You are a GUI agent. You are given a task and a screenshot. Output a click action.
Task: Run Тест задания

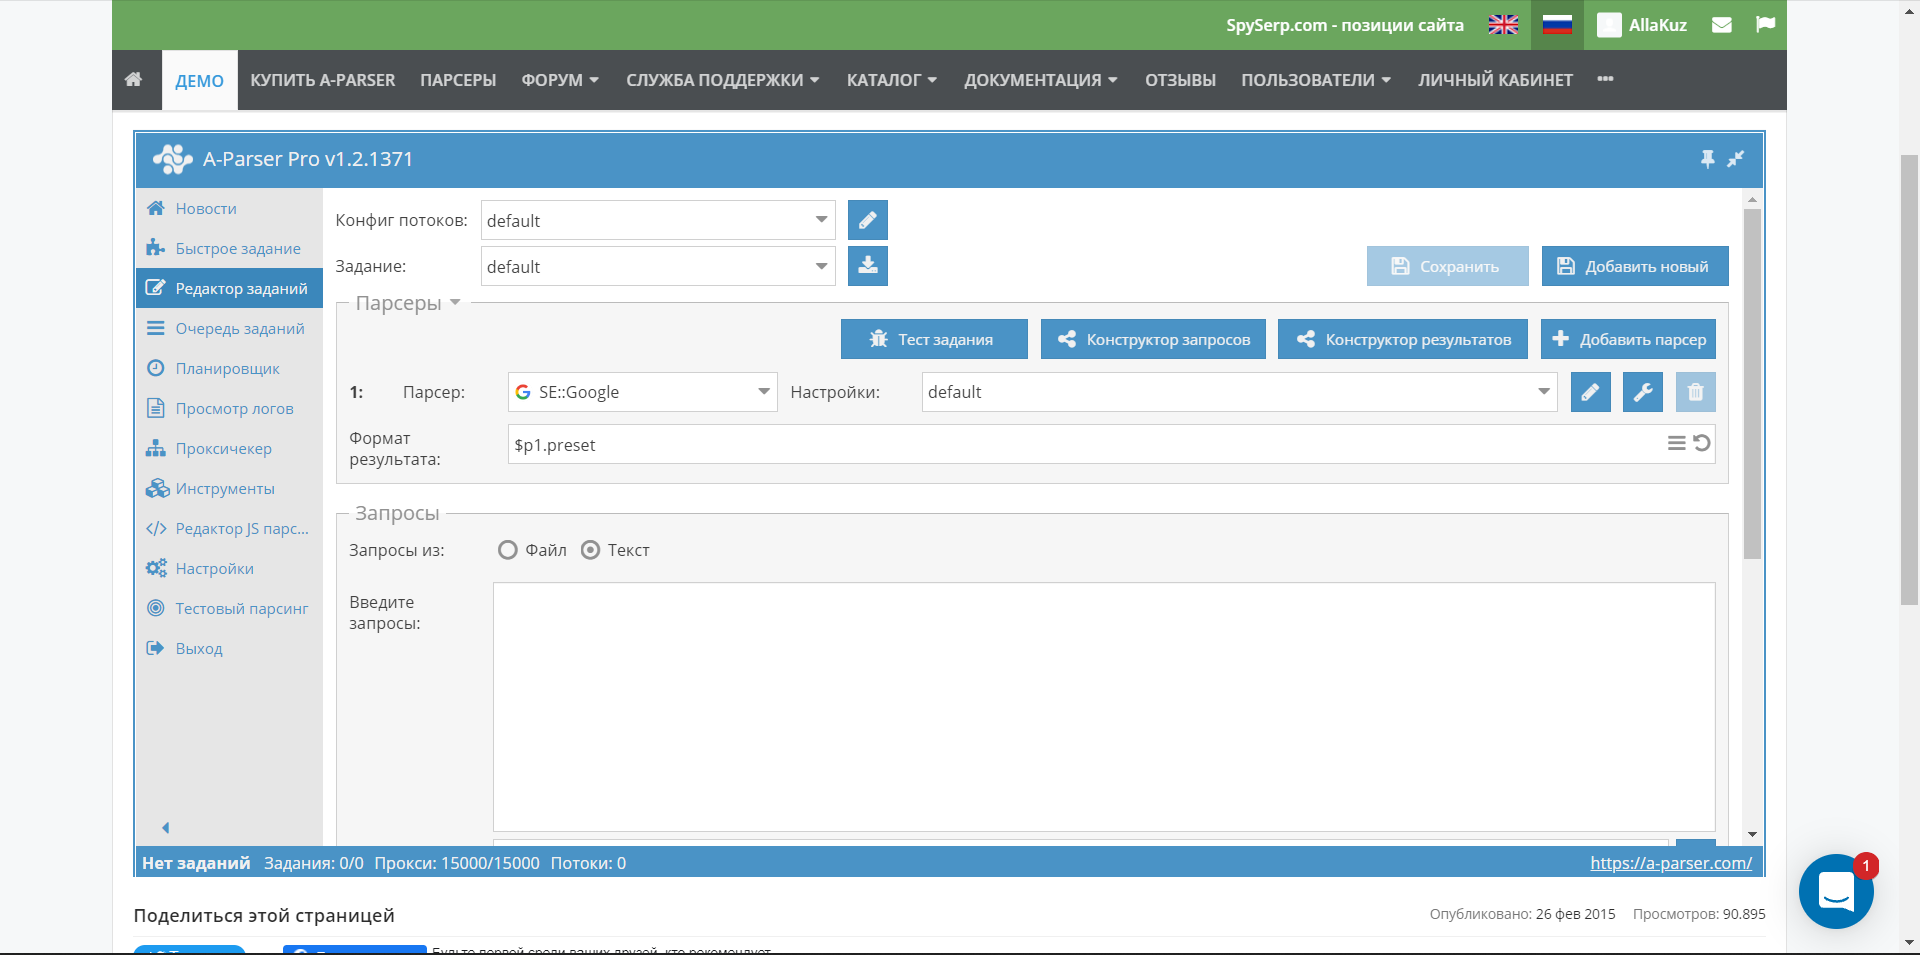[x=934, y=339]
